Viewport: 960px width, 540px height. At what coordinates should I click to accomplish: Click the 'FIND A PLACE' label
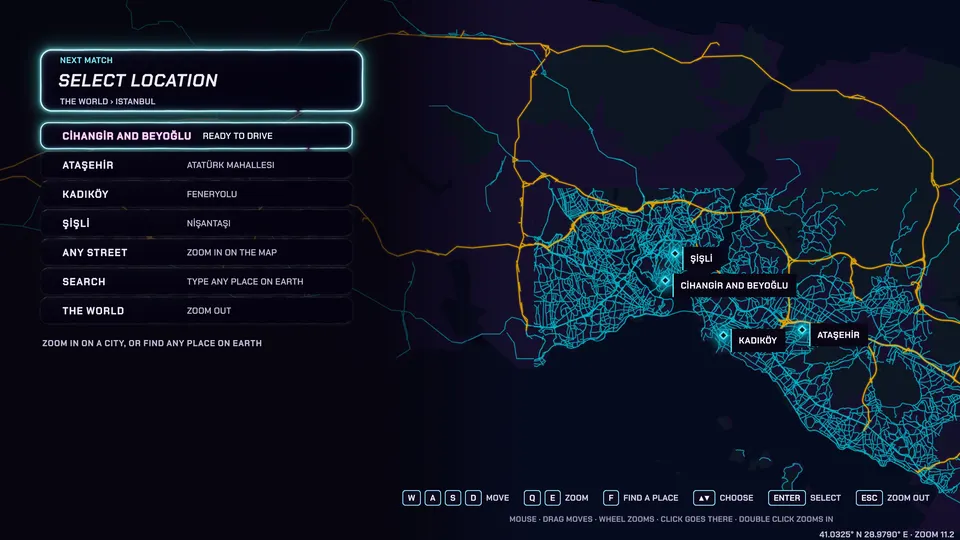pyautogui.click(x=650, y=498)
